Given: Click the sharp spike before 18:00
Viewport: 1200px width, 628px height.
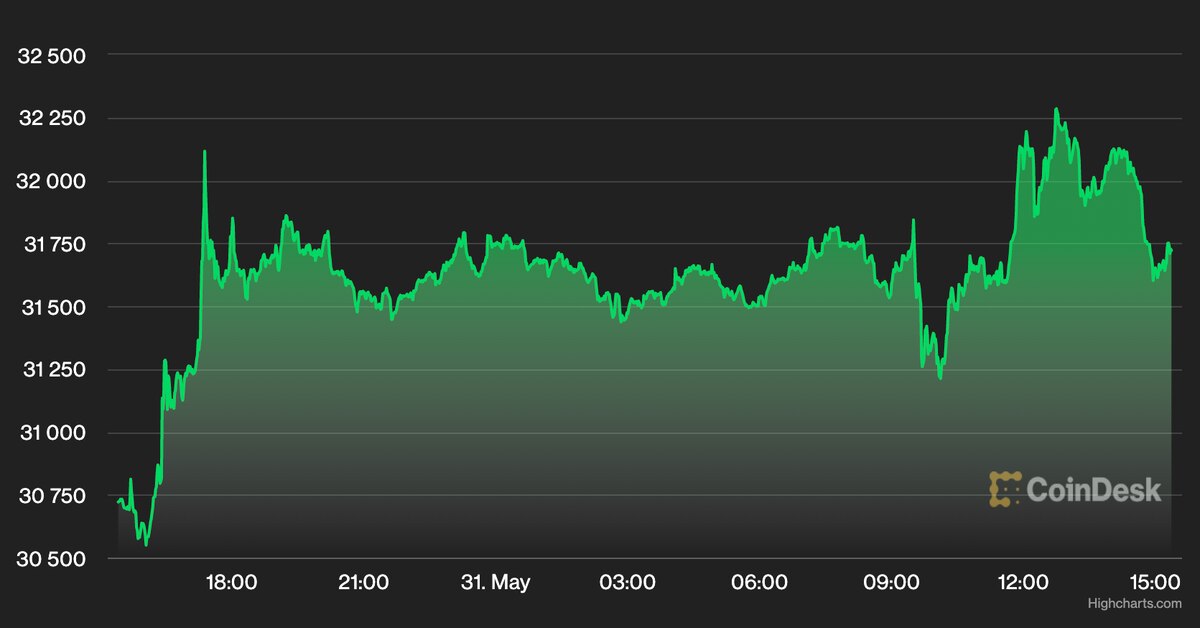Looking at the screenshot, I should pyautogui.click(x=204, y=152).
